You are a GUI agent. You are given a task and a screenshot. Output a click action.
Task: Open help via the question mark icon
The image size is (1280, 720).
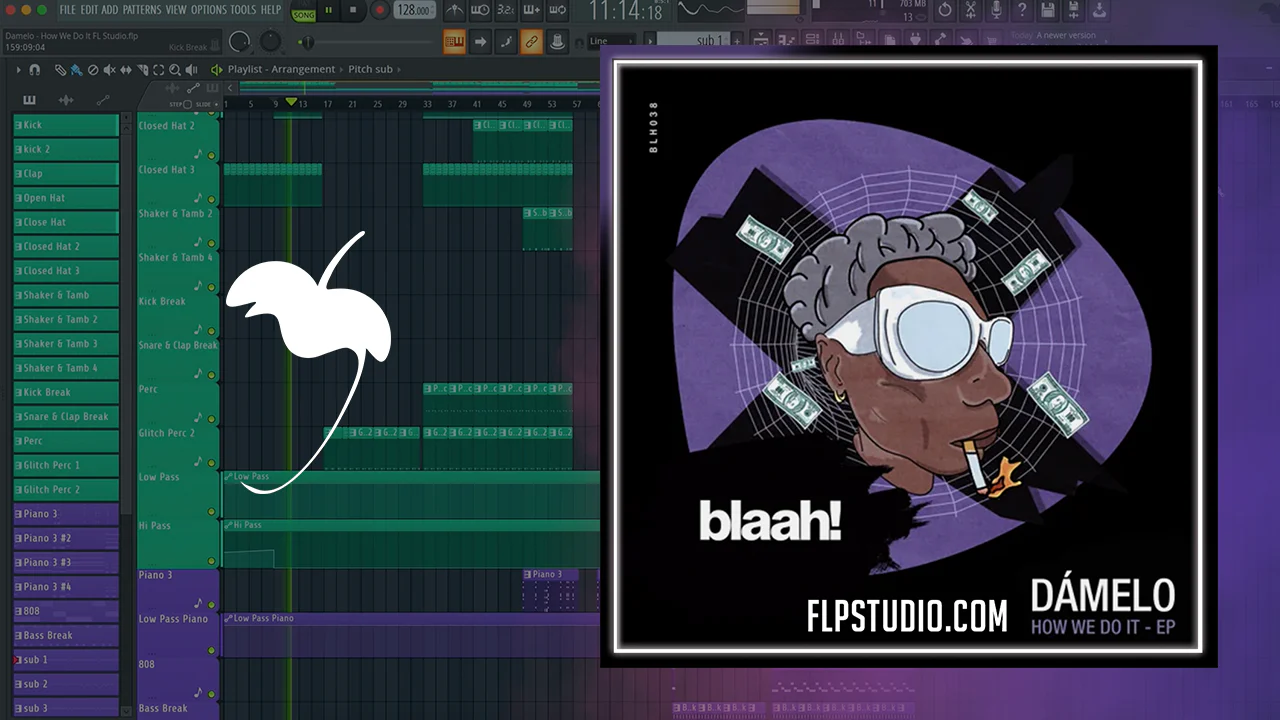(x=1021, y=11)
